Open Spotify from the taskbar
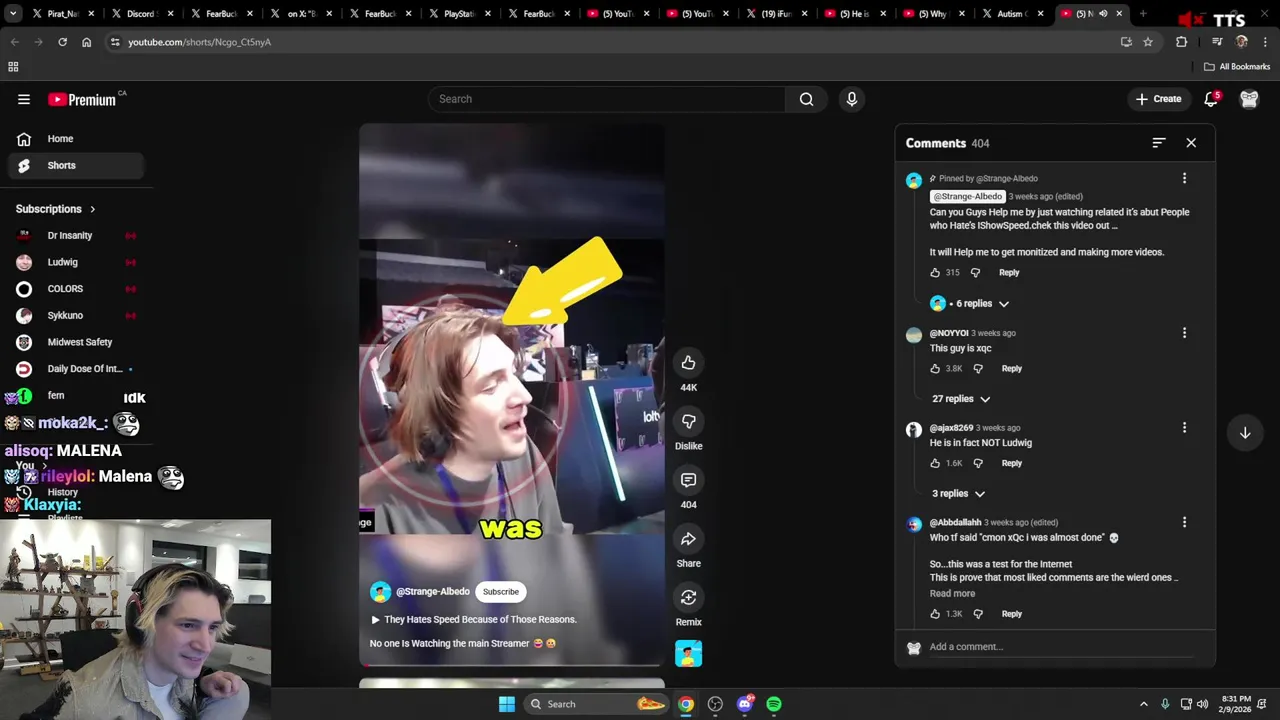The image size is (1280, 720). (774, 704)
